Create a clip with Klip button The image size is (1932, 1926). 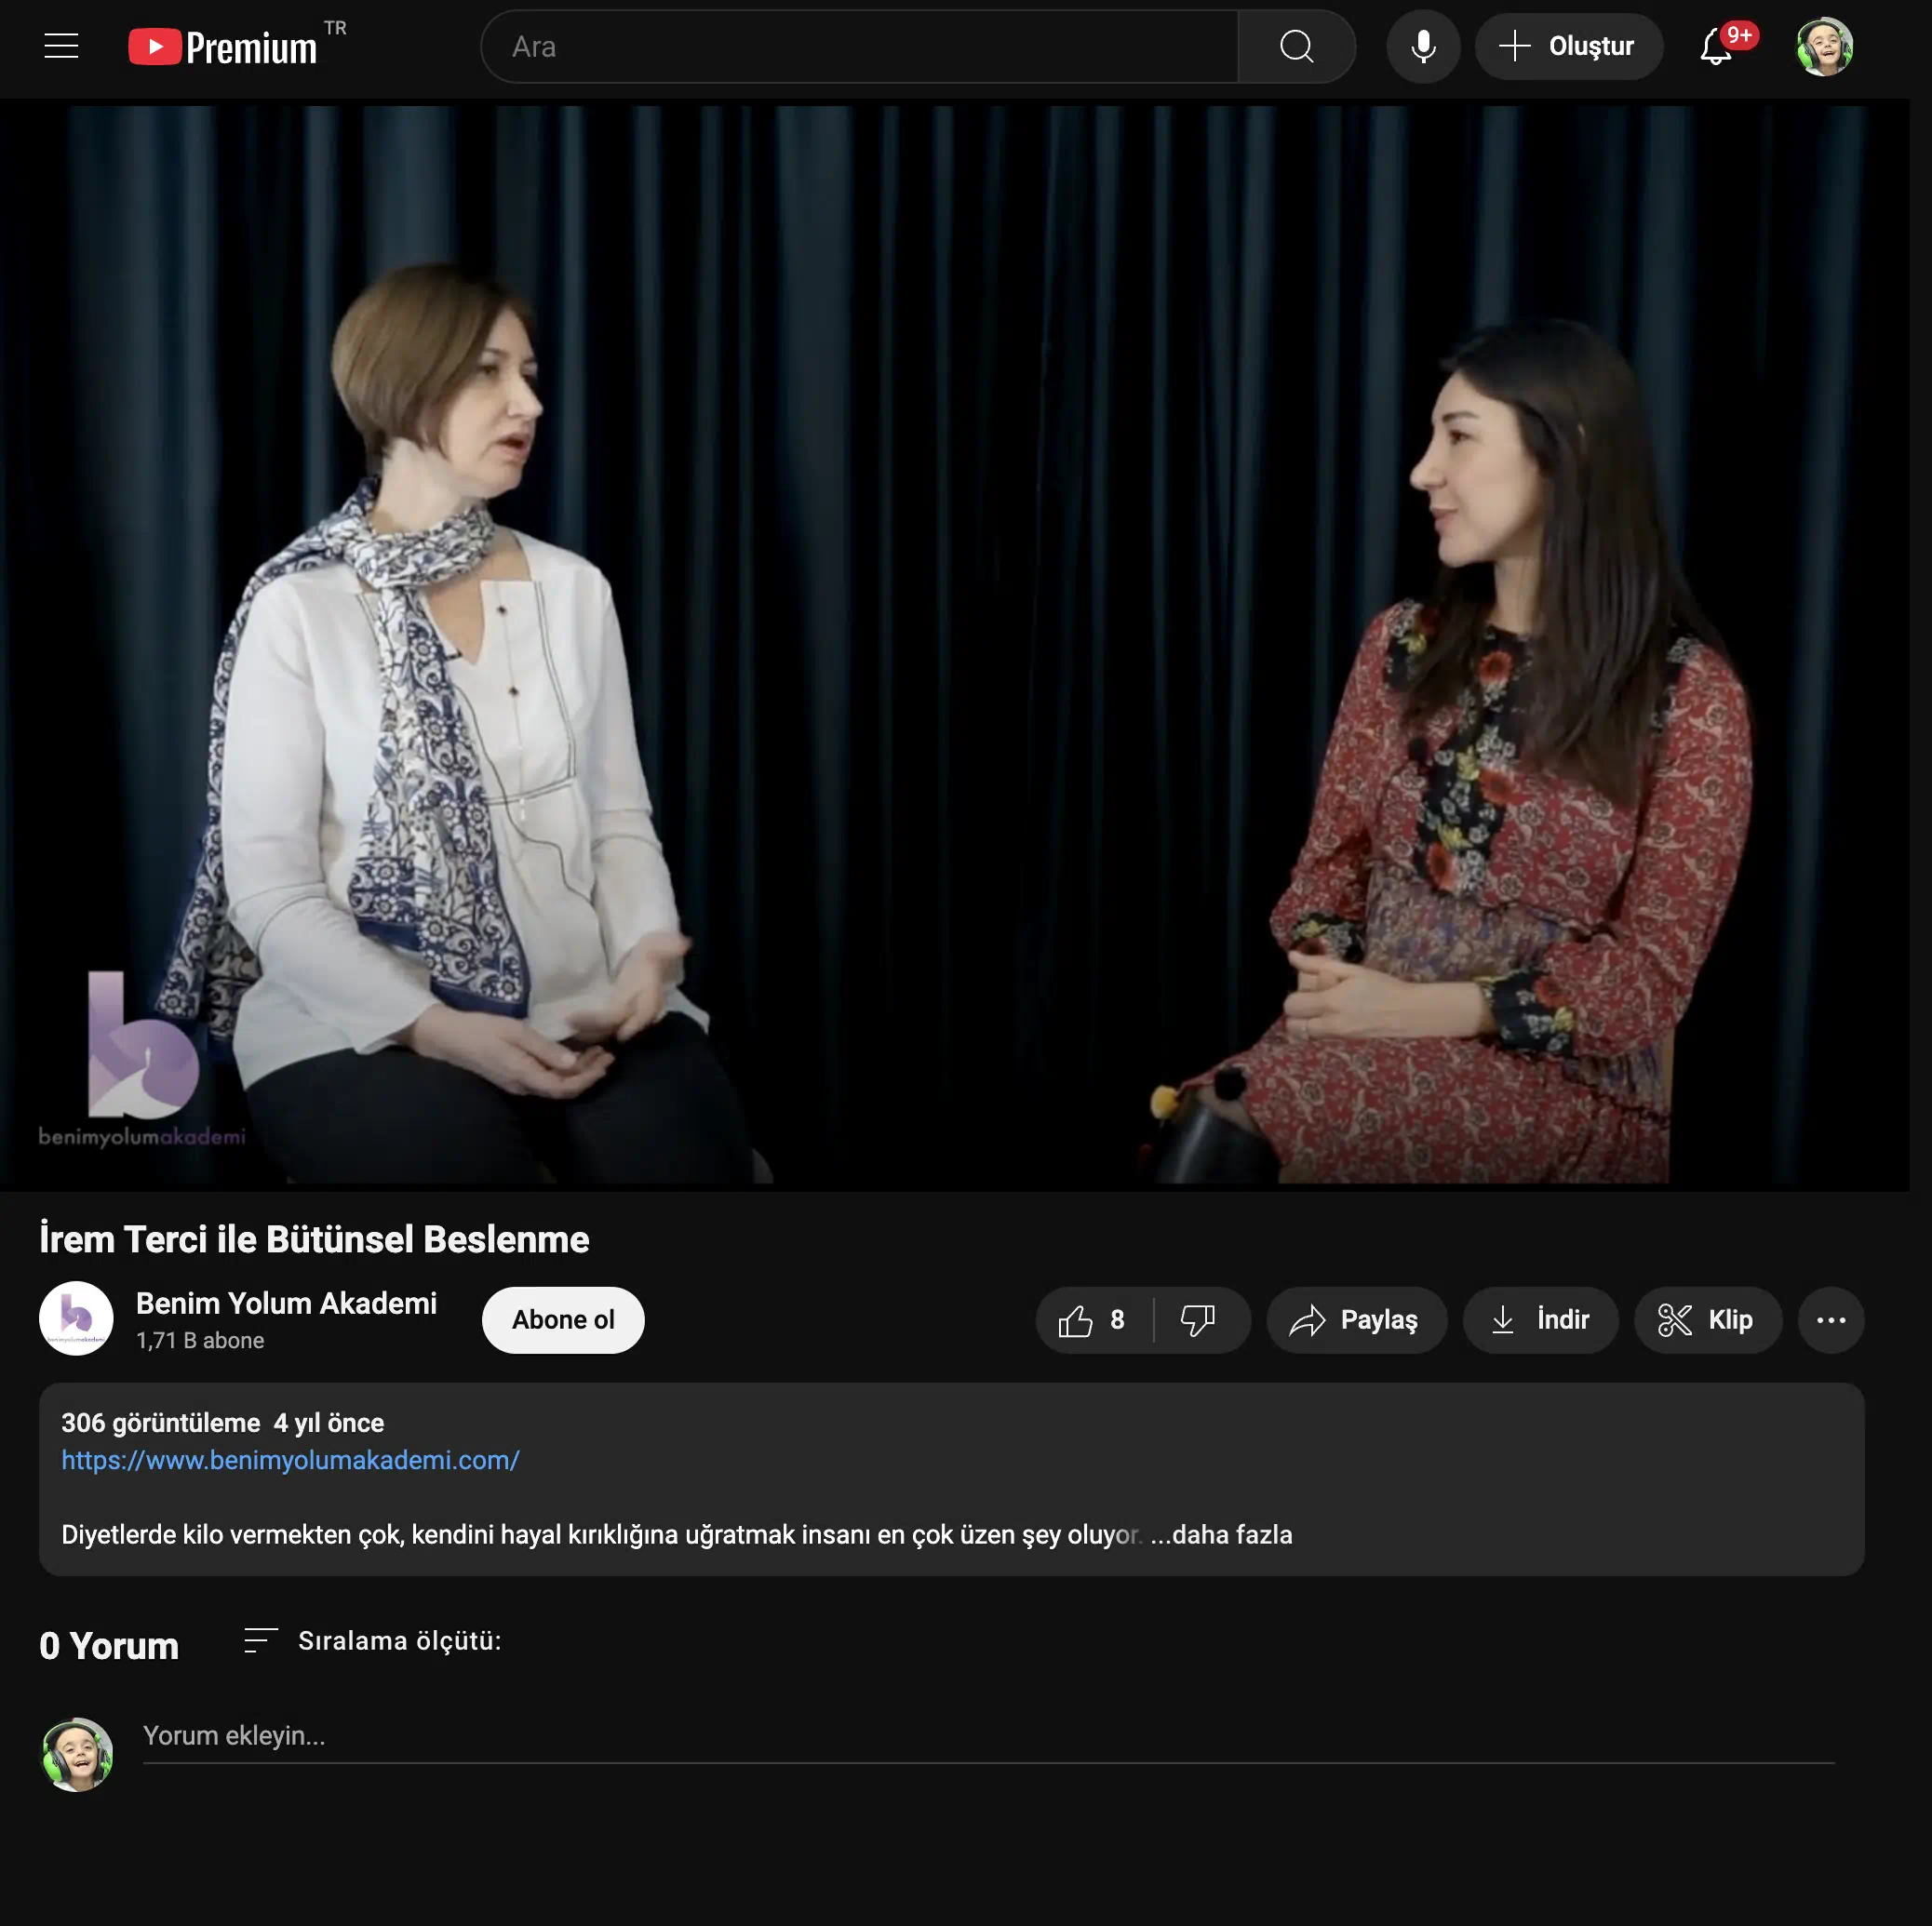click(1707, 1319)
